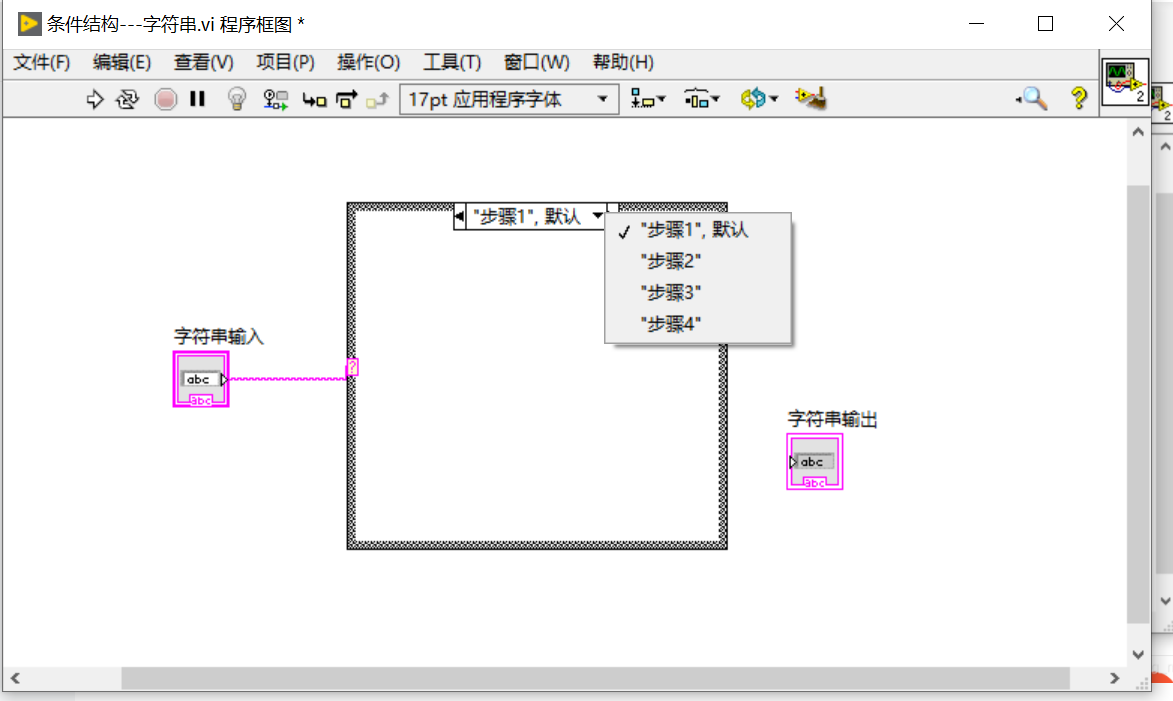
Task: Click the Search magnifier icon
Action: tap(1032, 99)
